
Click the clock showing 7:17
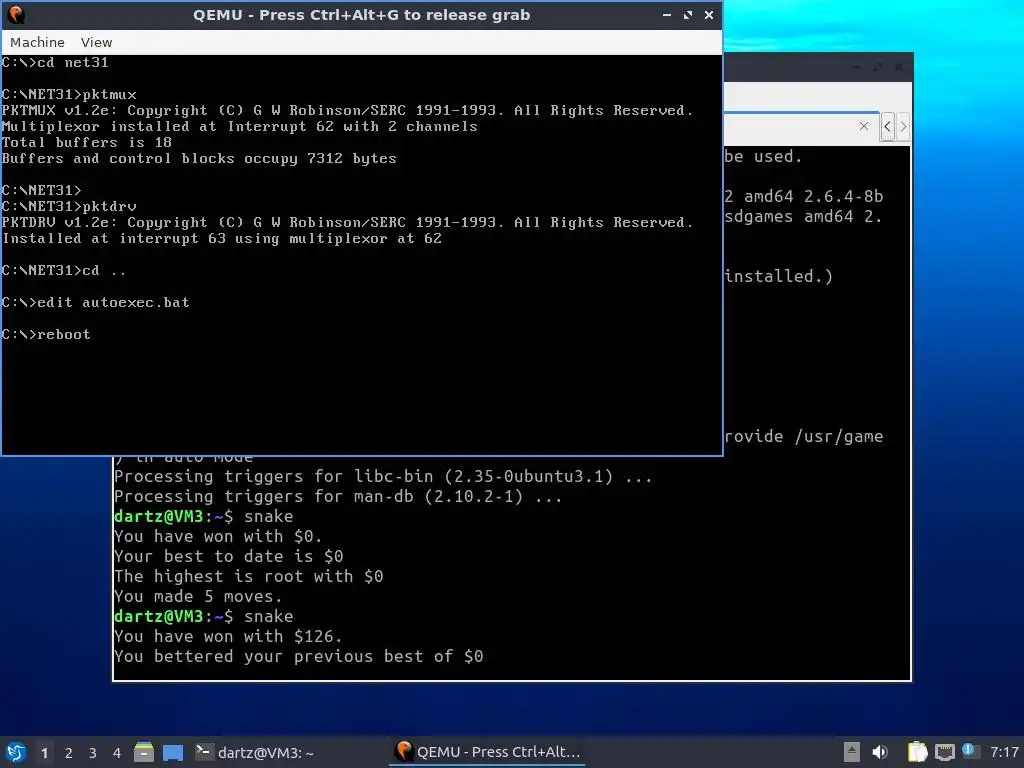1004,752
